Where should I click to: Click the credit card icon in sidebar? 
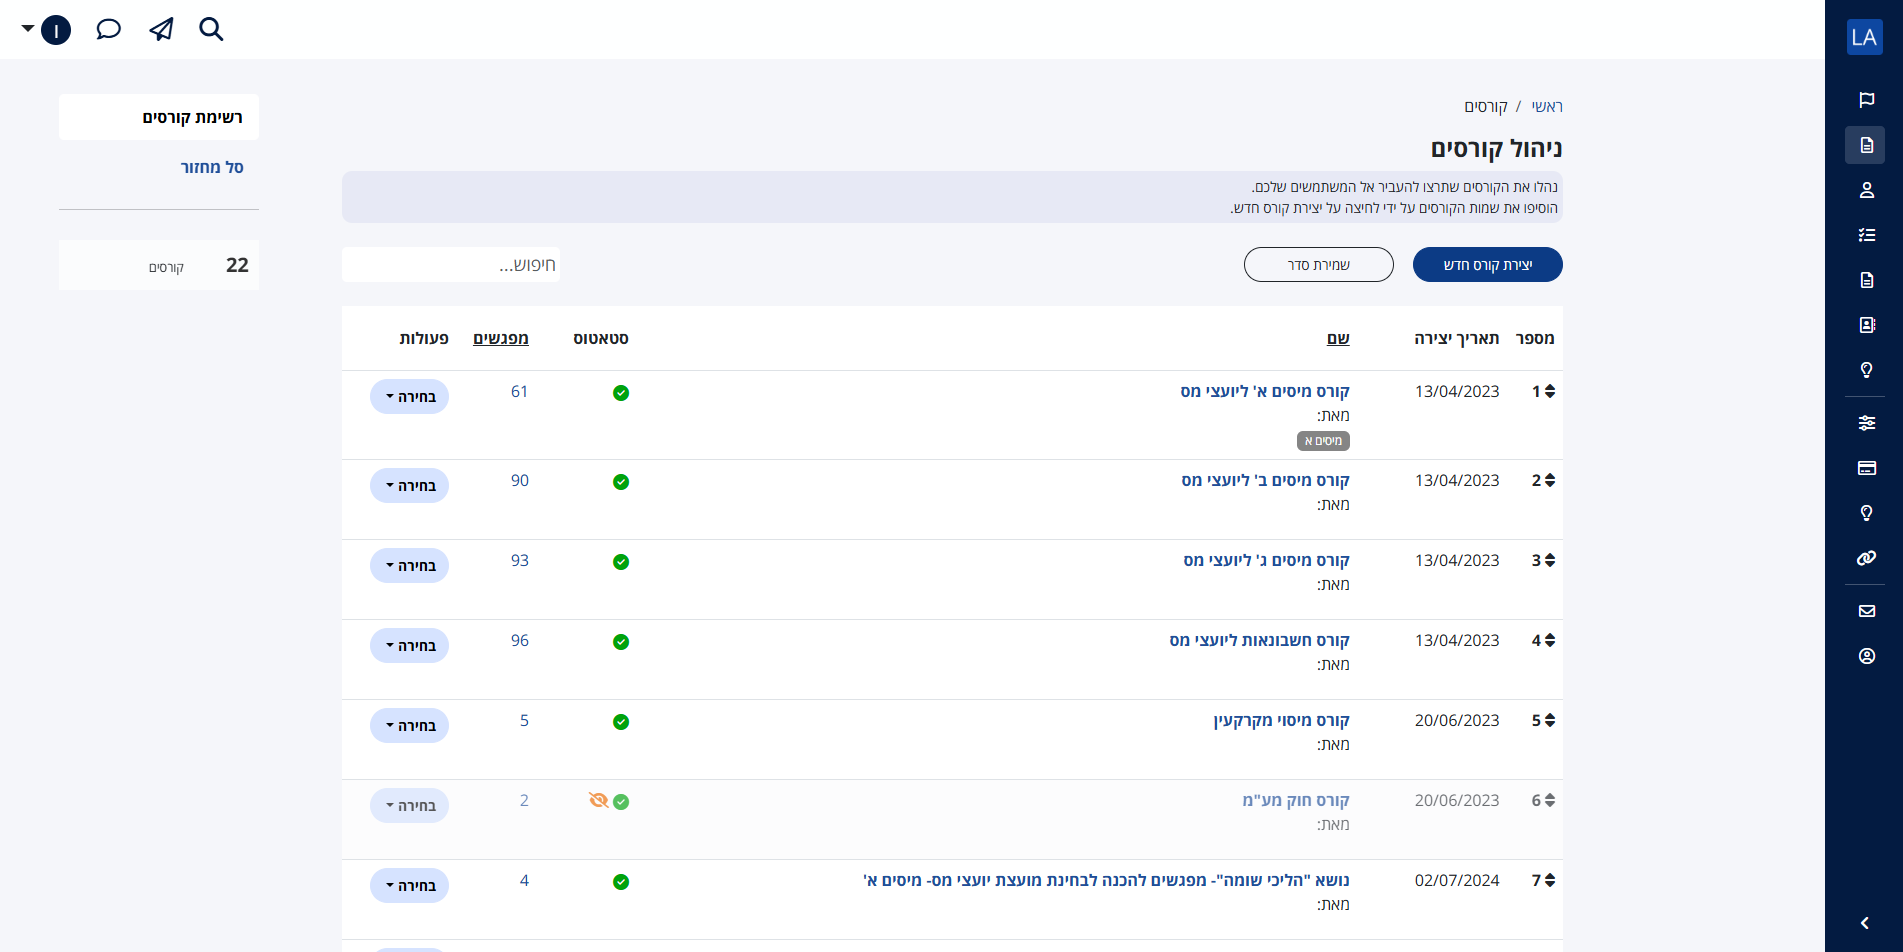[x=1866, y=468]
